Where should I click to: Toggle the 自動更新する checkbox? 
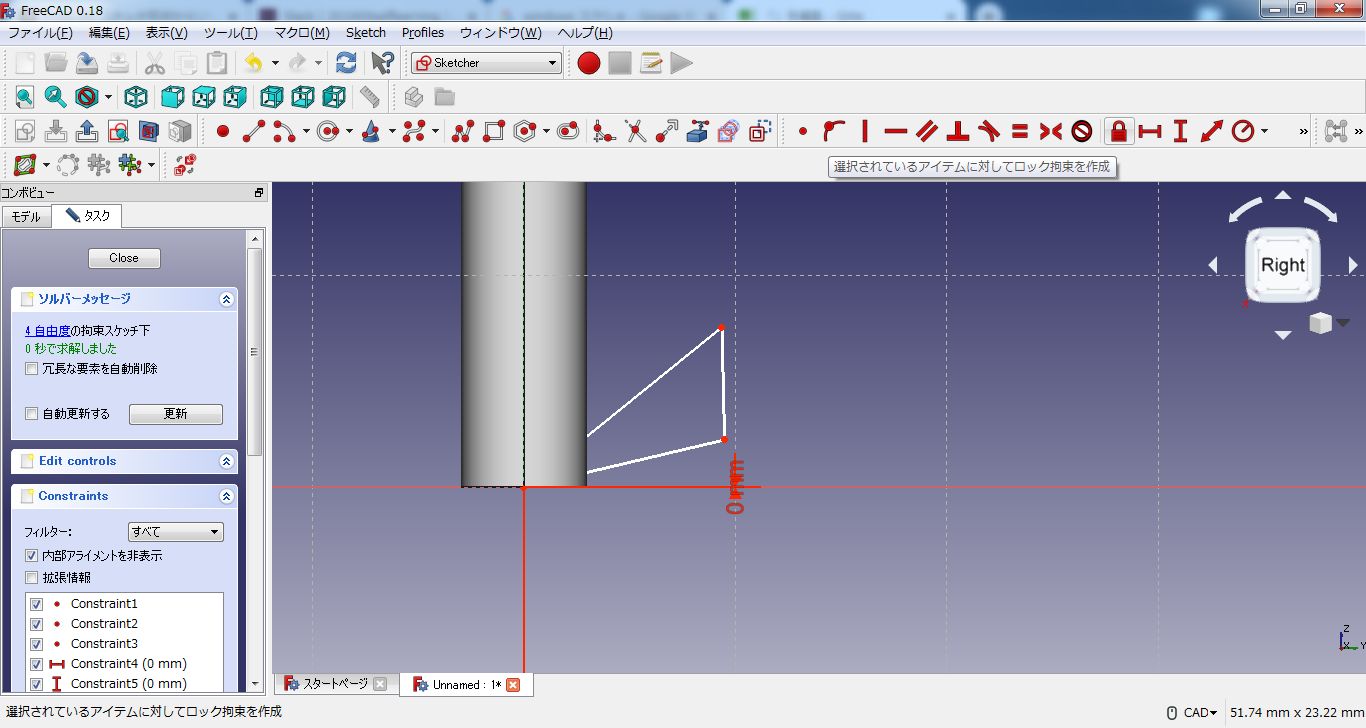click(x=32, y=414)
